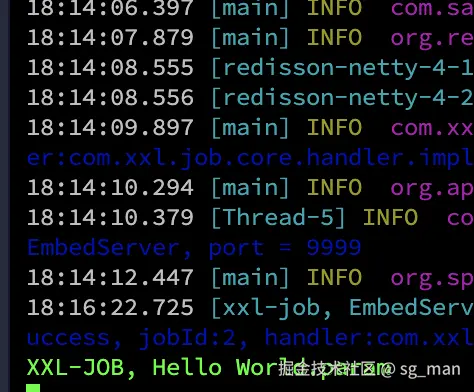Click the green XXL-JOB text

(75, 368)
